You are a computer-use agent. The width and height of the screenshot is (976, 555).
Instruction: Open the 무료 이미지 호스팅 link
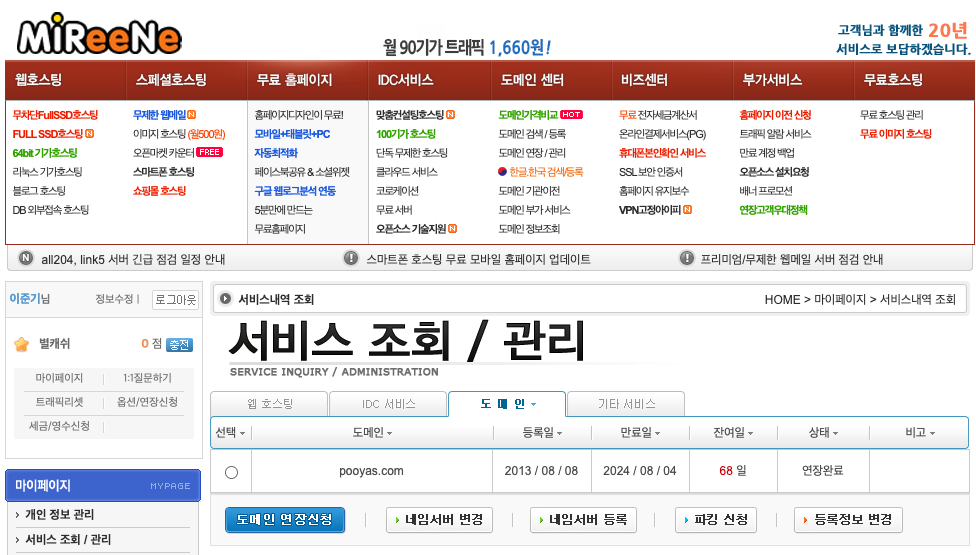coord(896,134)
